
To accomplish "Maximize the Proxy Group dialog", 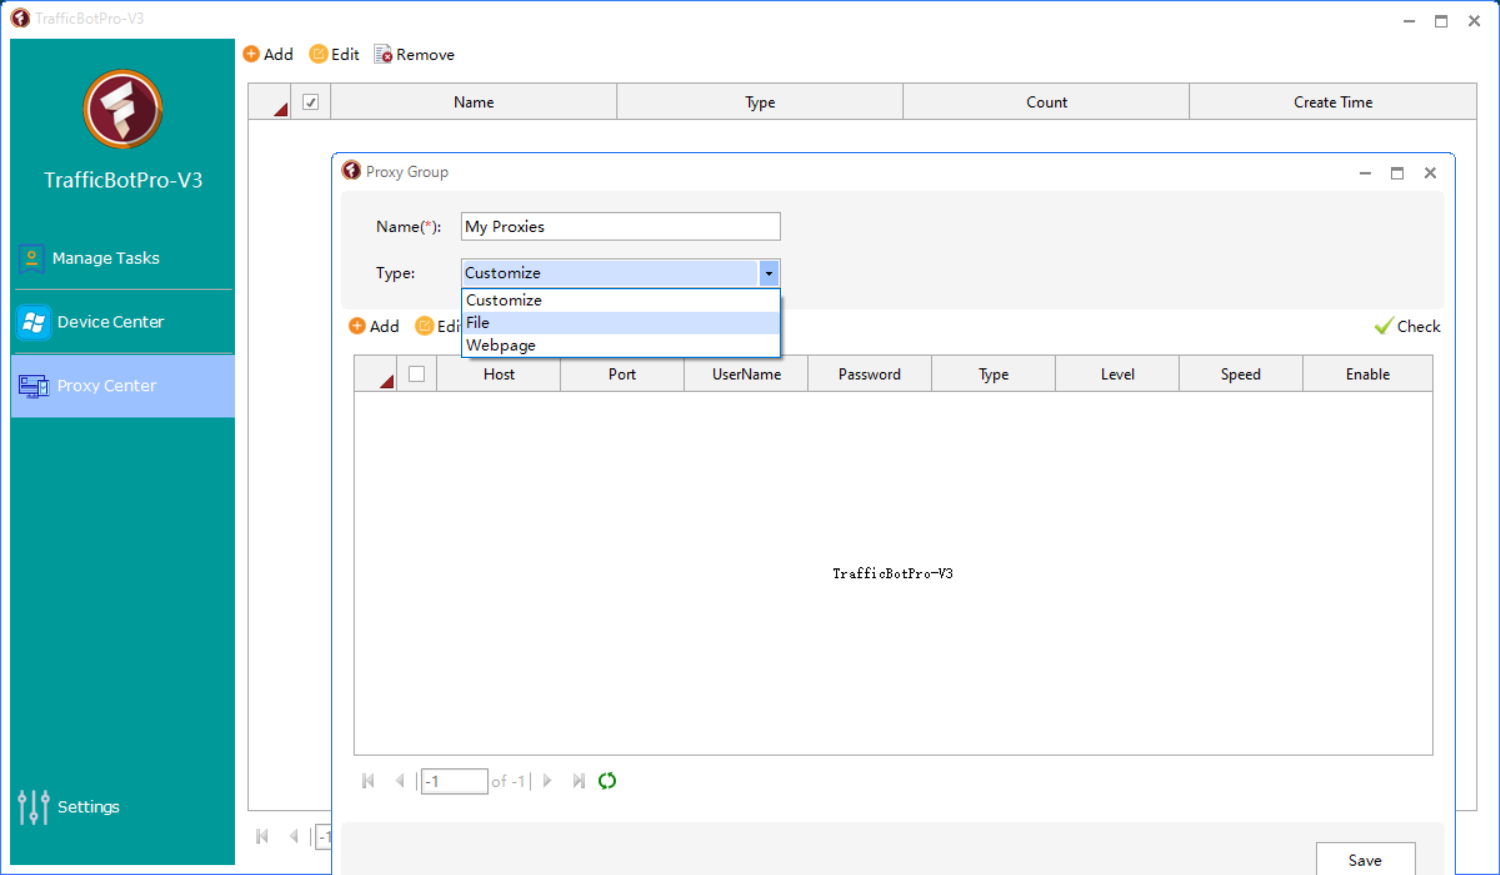I will coord(1397,173).
